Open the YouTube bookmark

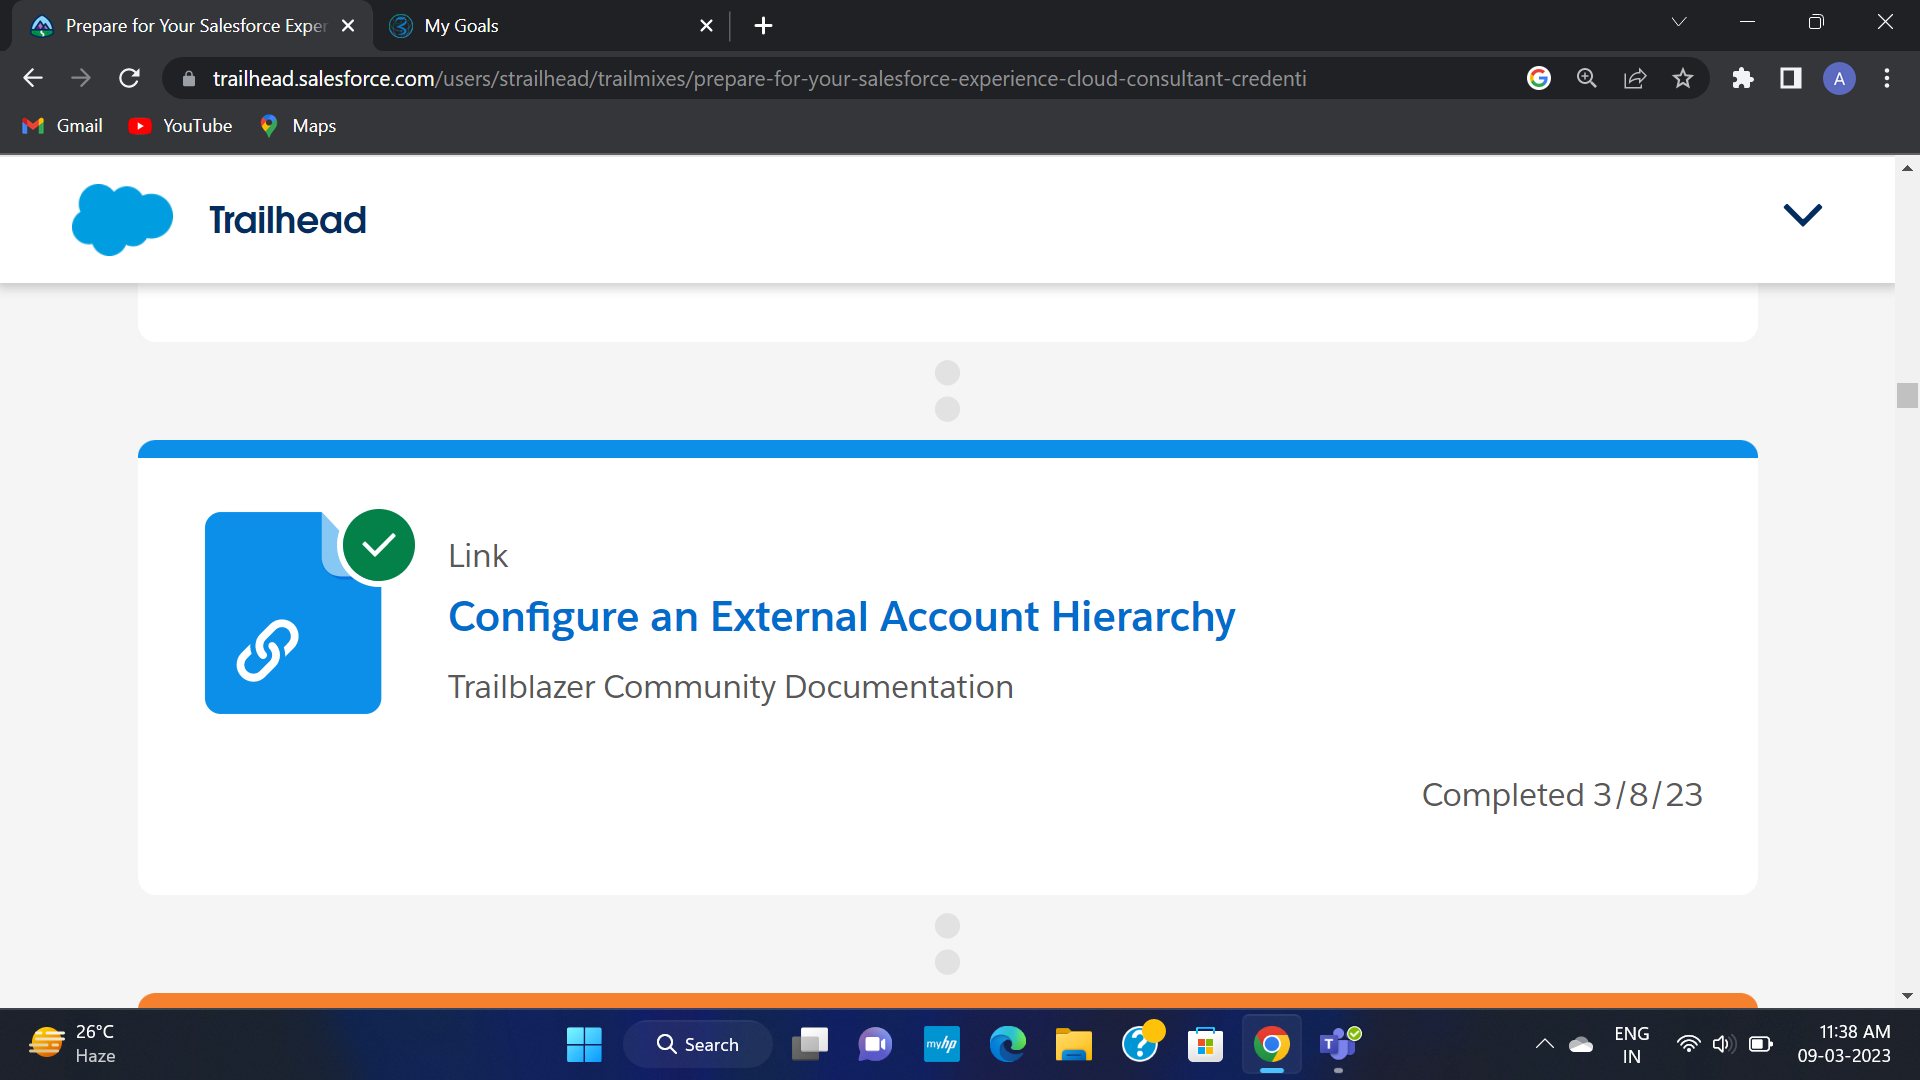click(x=181, y=126)
